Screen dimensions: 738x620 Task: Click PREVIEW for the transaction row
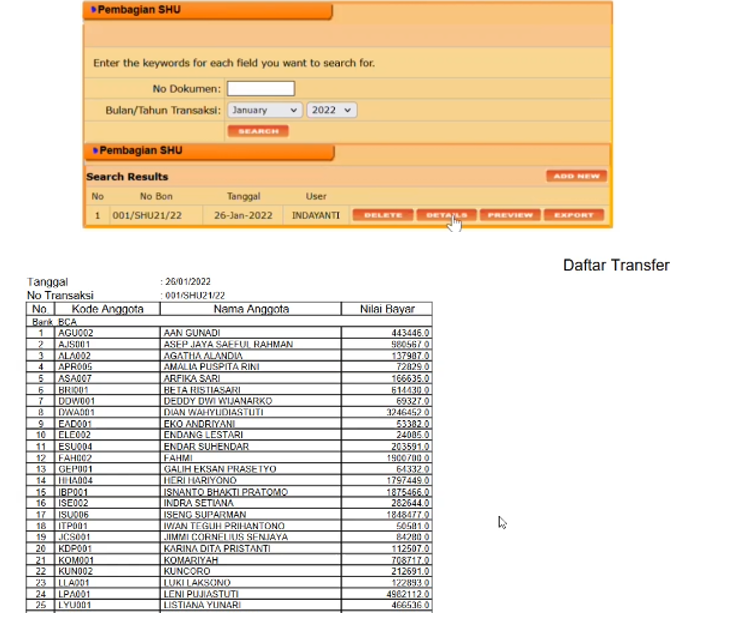510,215
